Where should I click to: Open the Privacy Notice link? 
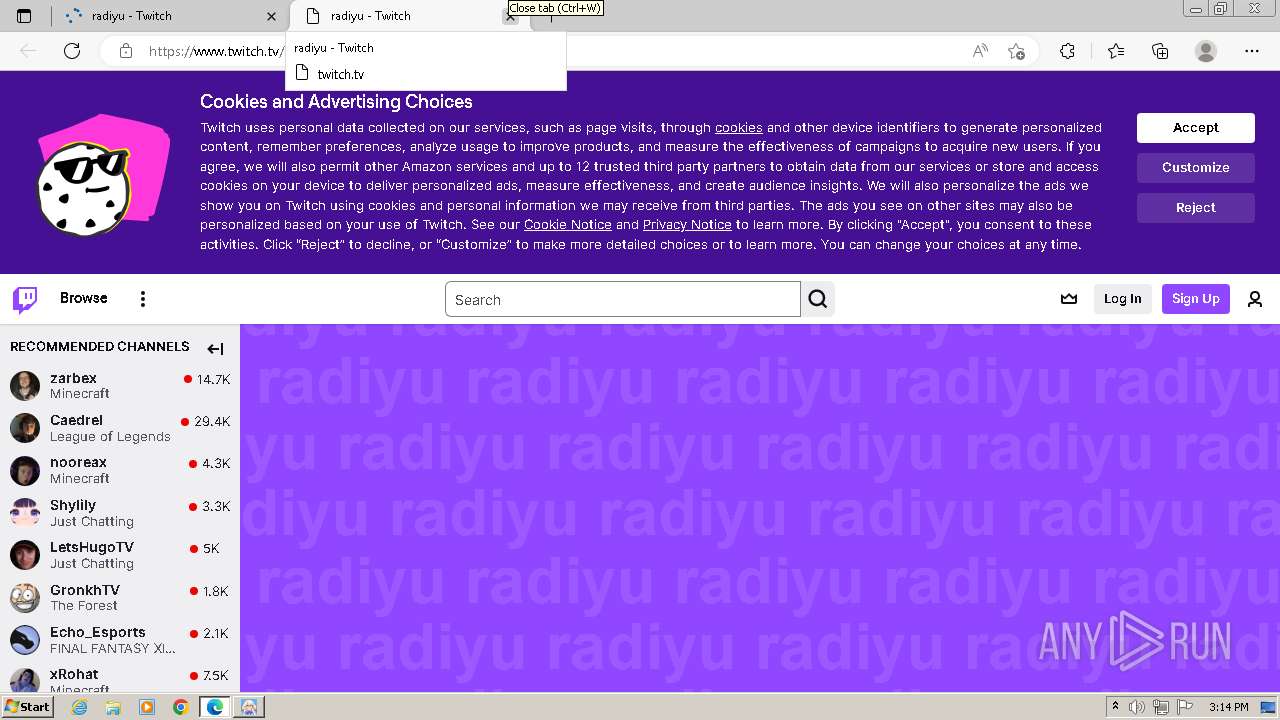click(687, 225)
